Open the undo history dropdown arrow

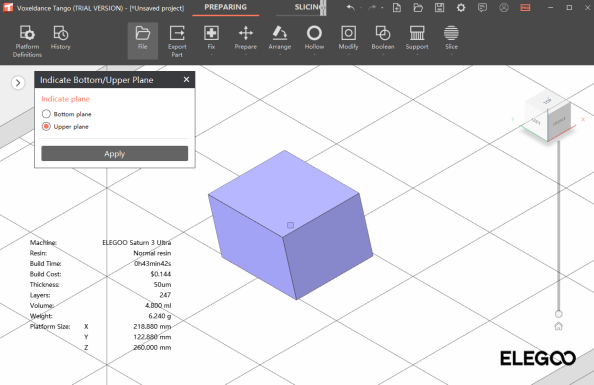361,8
